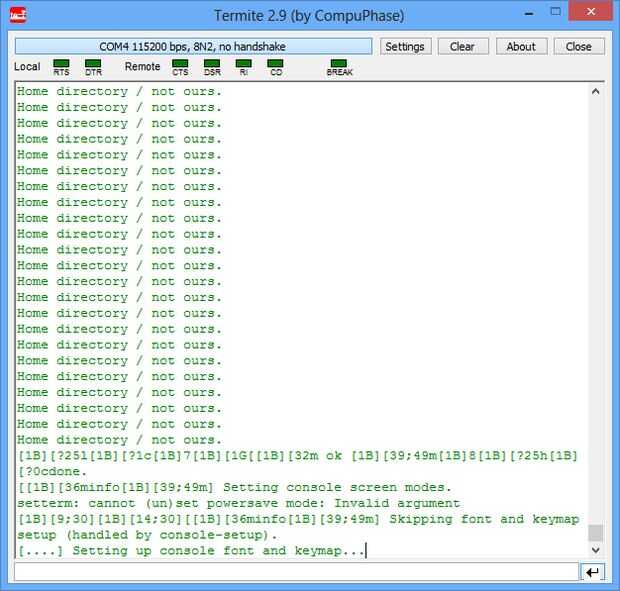Click the 'setup (handled by console-setup).' line
The height and width of the screenshot is (591, 620).
coord(147,535)
